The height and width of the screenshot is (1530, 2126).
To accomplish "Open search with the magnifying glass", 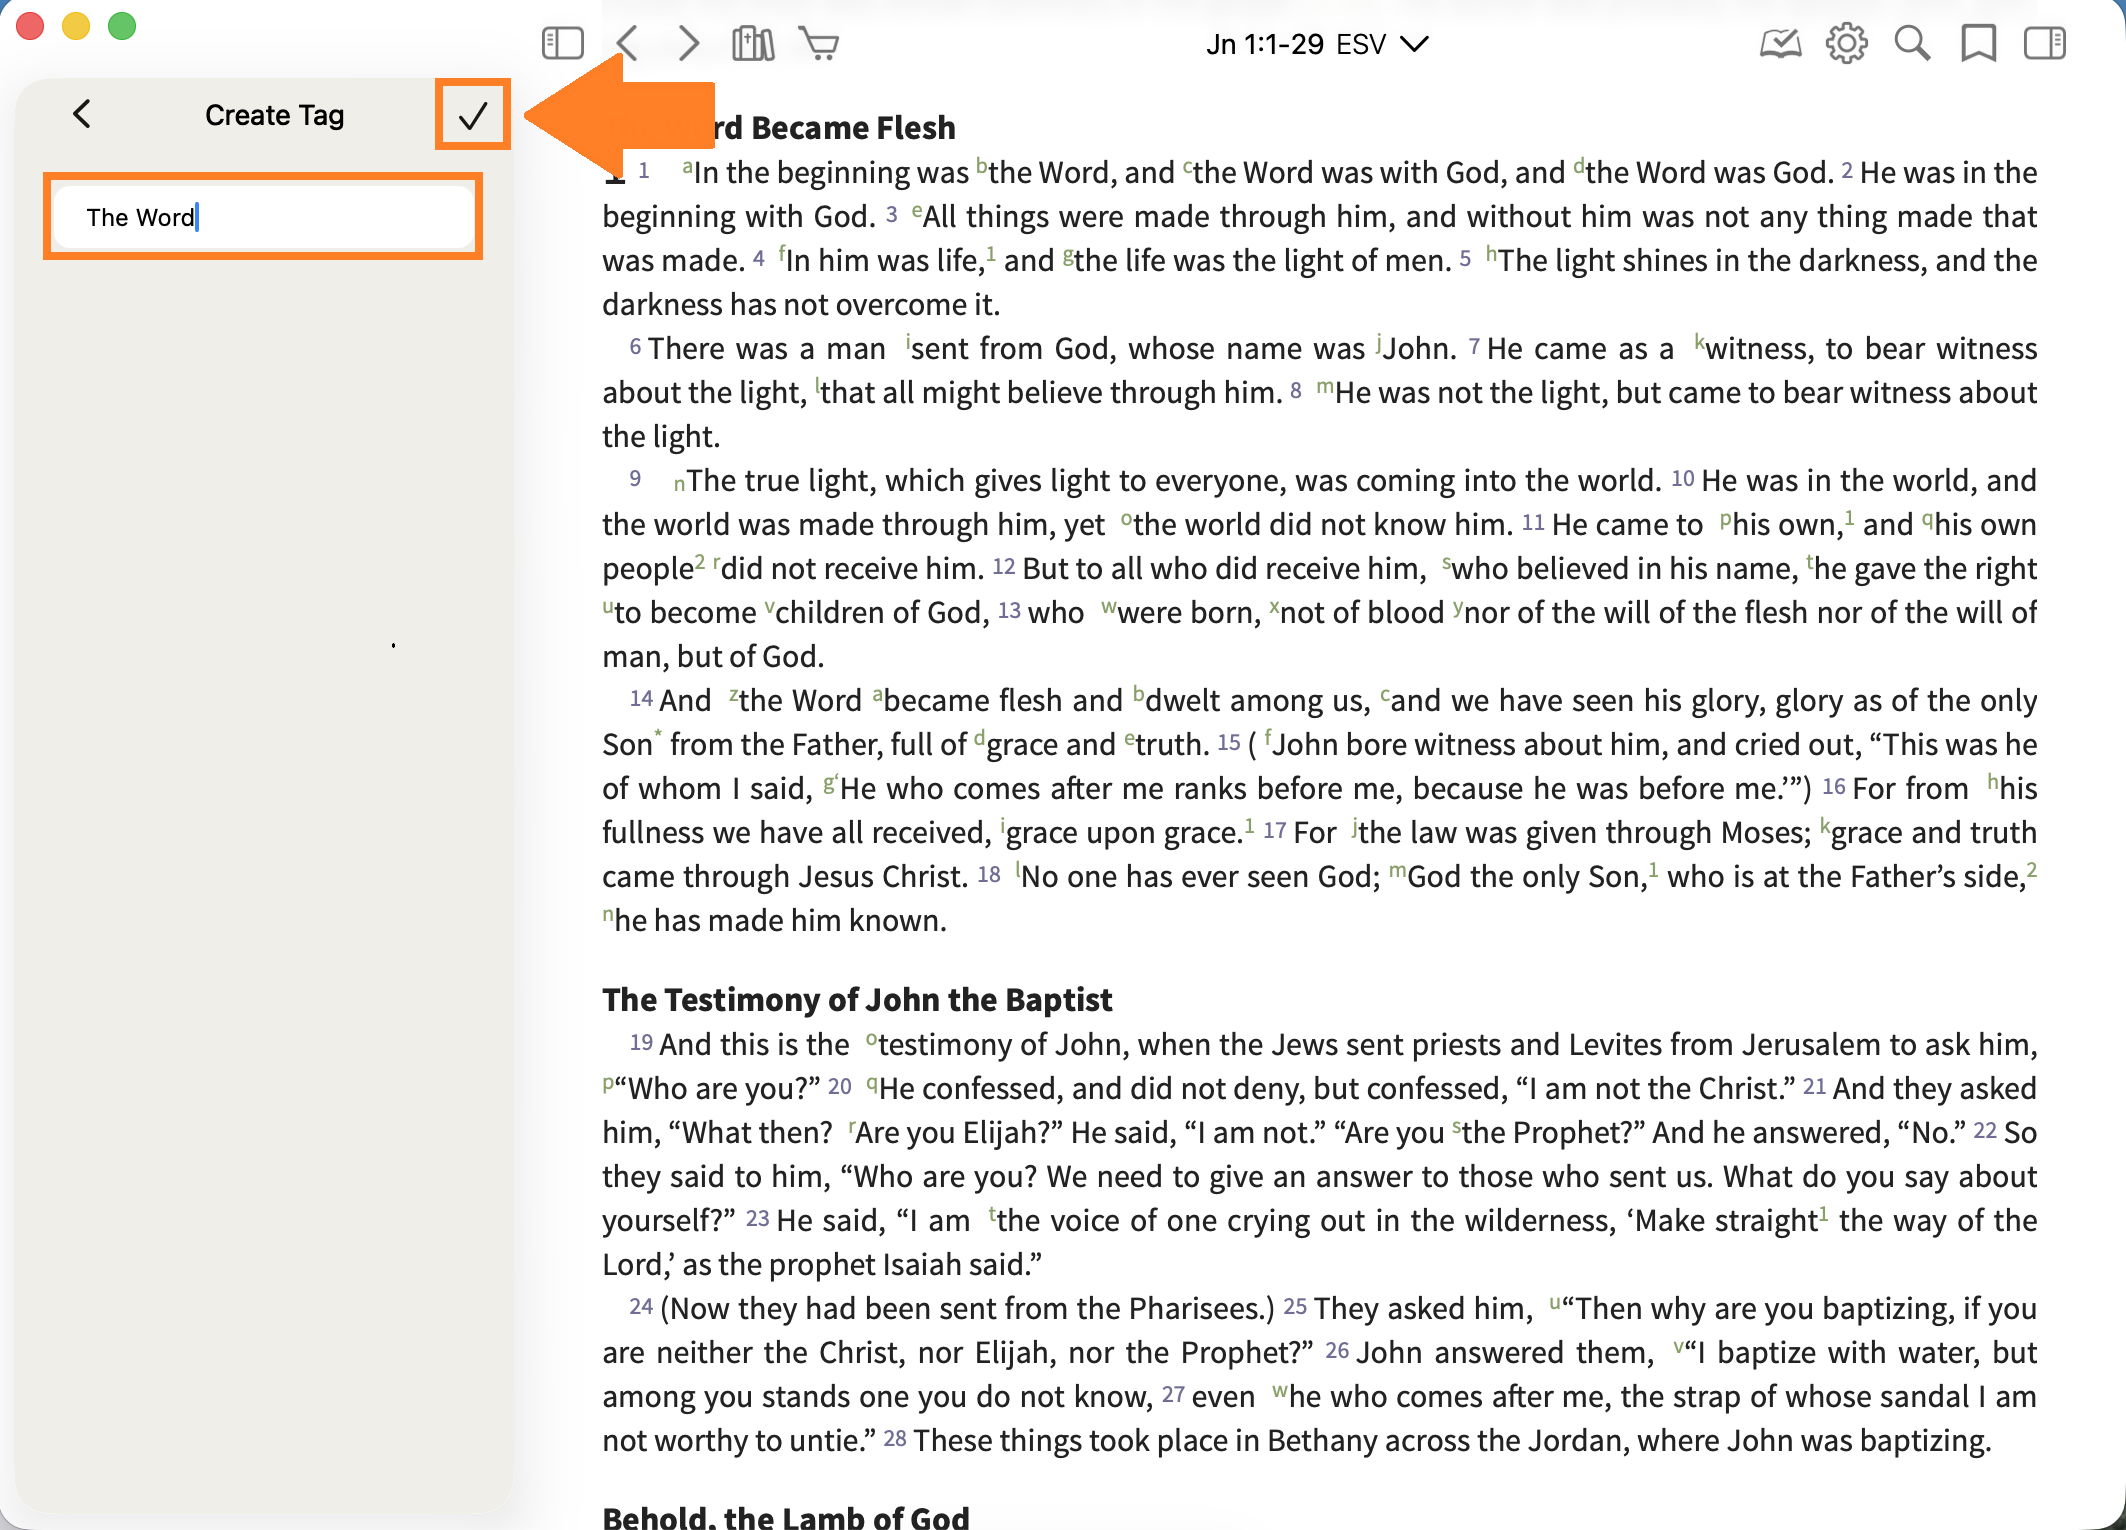I will [1912, 44].
